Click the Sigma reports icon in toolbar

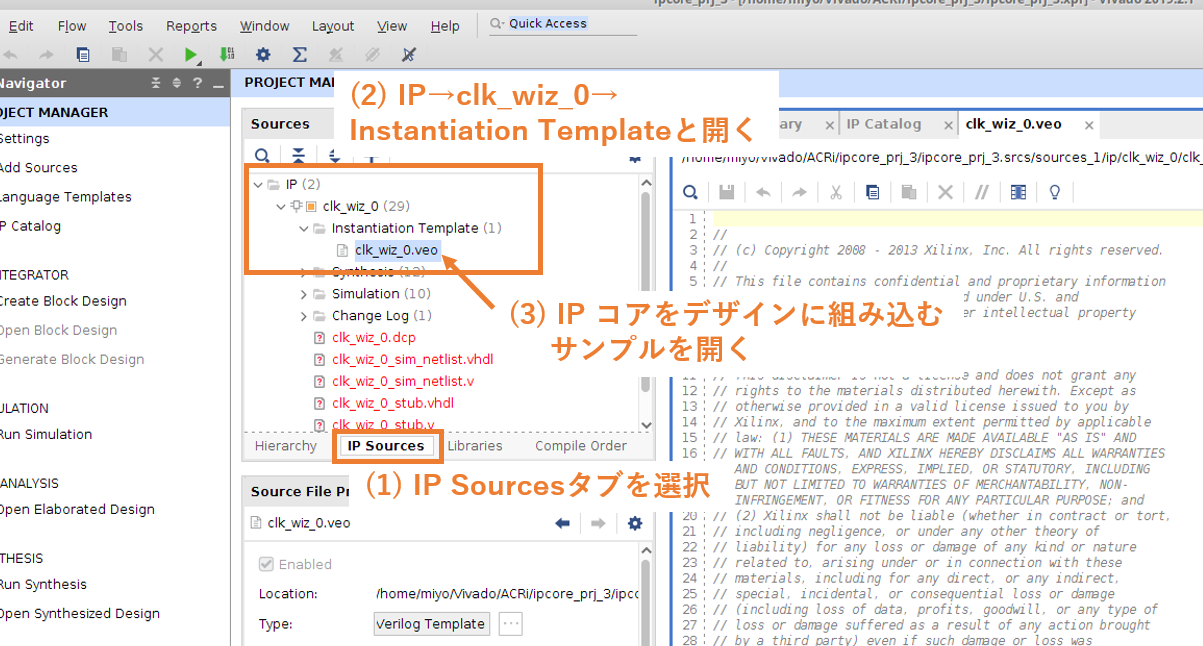click(299, 55)
